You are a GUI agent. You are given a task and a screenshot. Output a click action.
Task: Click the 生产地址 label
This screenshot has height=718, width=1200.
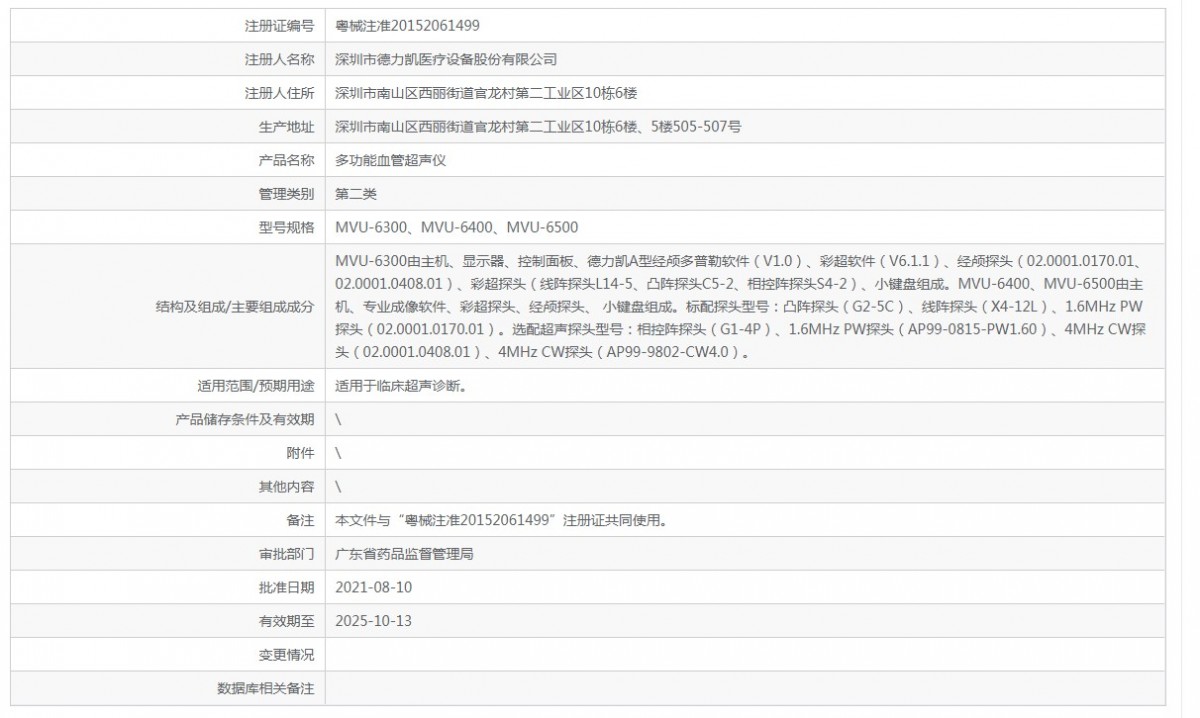[x=286, y=127]
